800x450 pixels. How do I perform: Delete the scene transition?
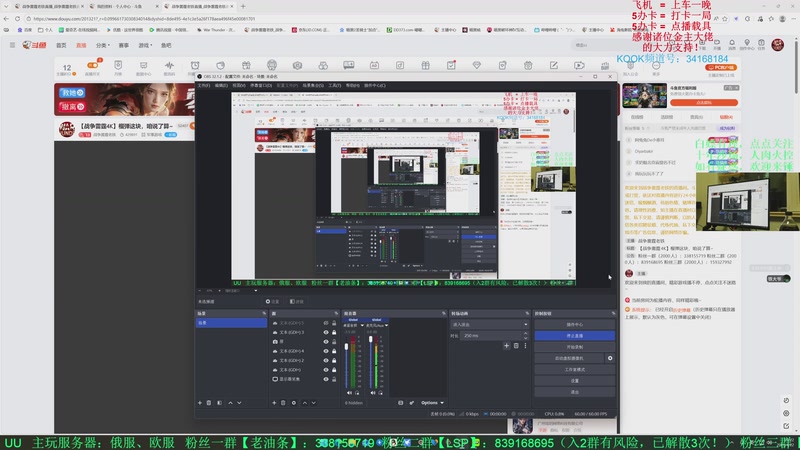coord(516,345)
